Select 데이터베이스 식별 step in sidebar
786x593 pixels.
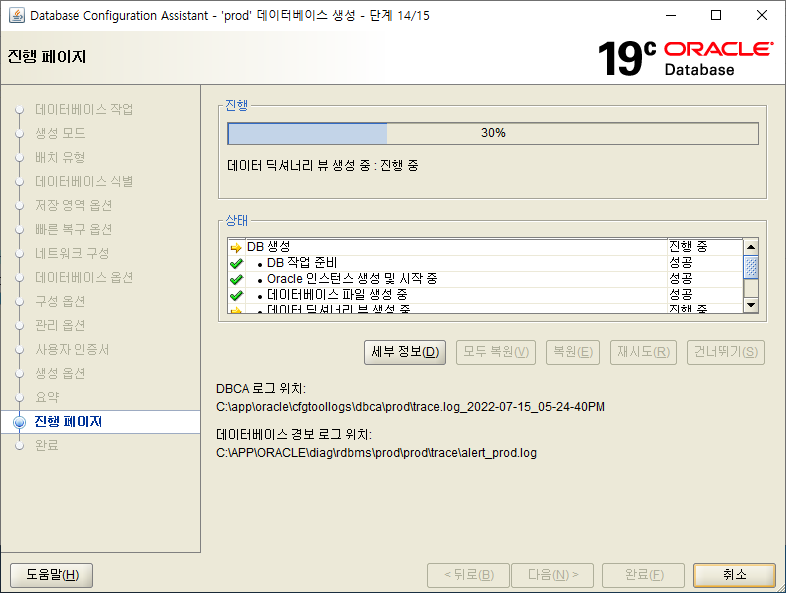(x=84, y=181)
